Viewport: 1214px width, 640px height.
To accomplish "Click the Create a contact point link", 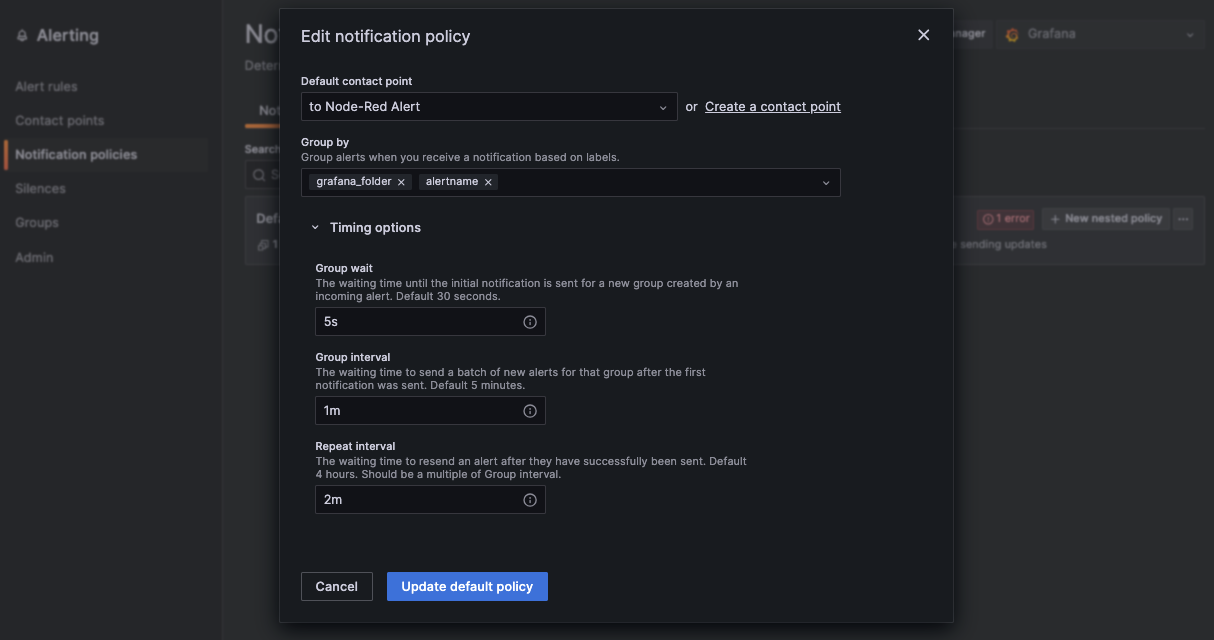I will (772, 107).
